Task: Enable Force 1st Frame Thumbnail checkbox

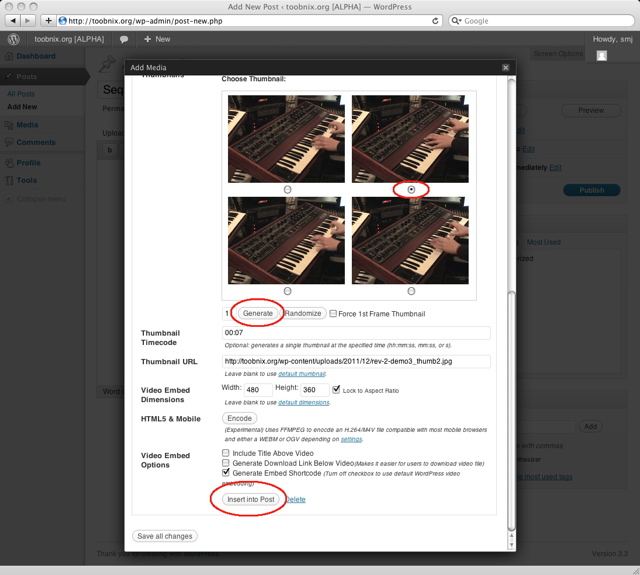Action: point(333,313)
